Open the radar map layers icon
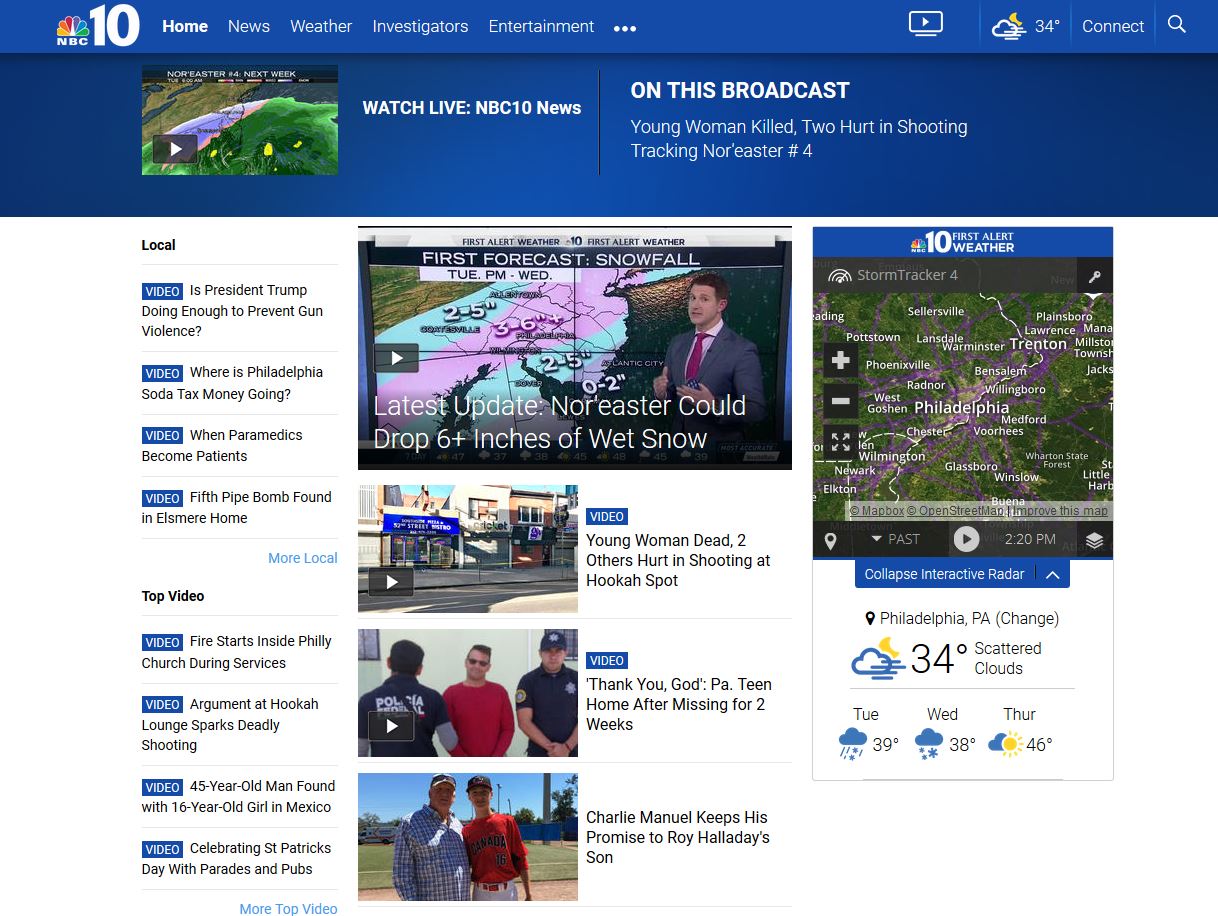The width and height of the screenshot is (1218, 916). tap(1095, 540)
